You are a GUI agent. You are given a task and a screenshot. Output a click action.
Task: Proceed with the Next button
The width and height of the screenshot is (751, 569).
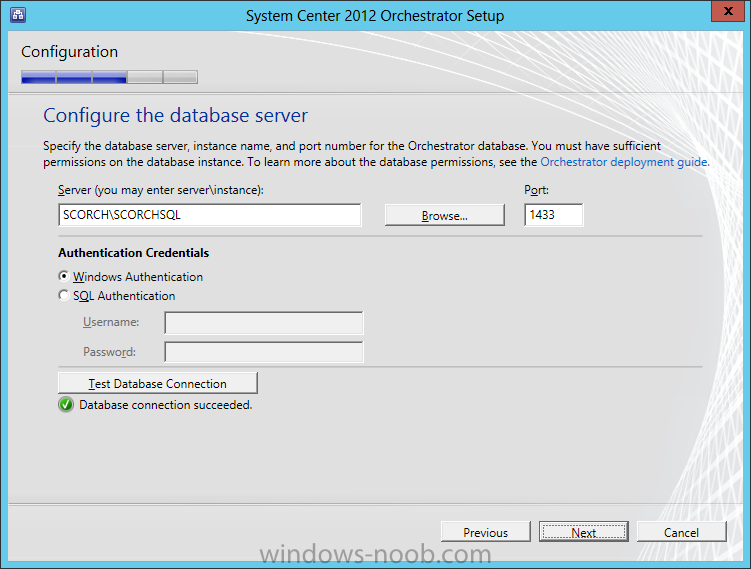[x=584, y=532]
